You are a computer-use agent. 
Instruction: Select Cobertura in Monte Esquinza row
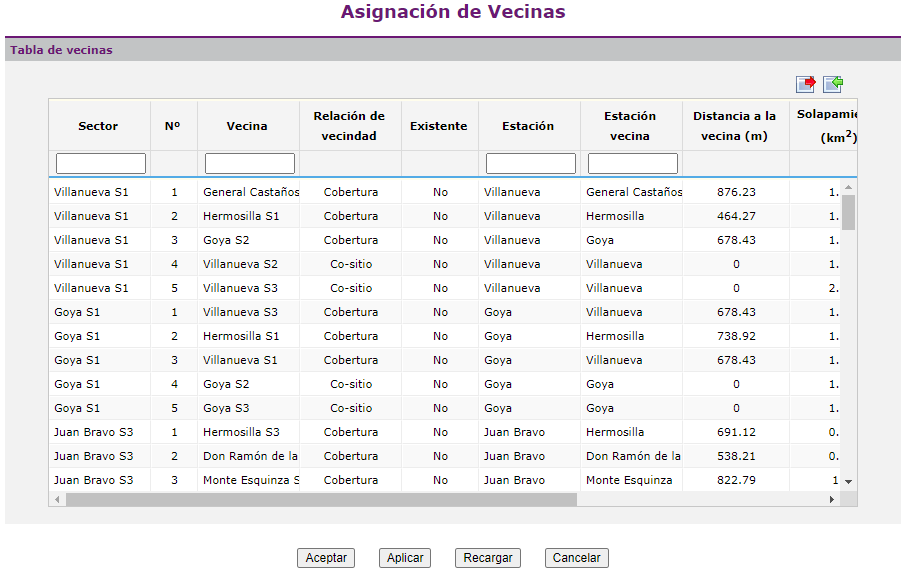pos(351,480)
